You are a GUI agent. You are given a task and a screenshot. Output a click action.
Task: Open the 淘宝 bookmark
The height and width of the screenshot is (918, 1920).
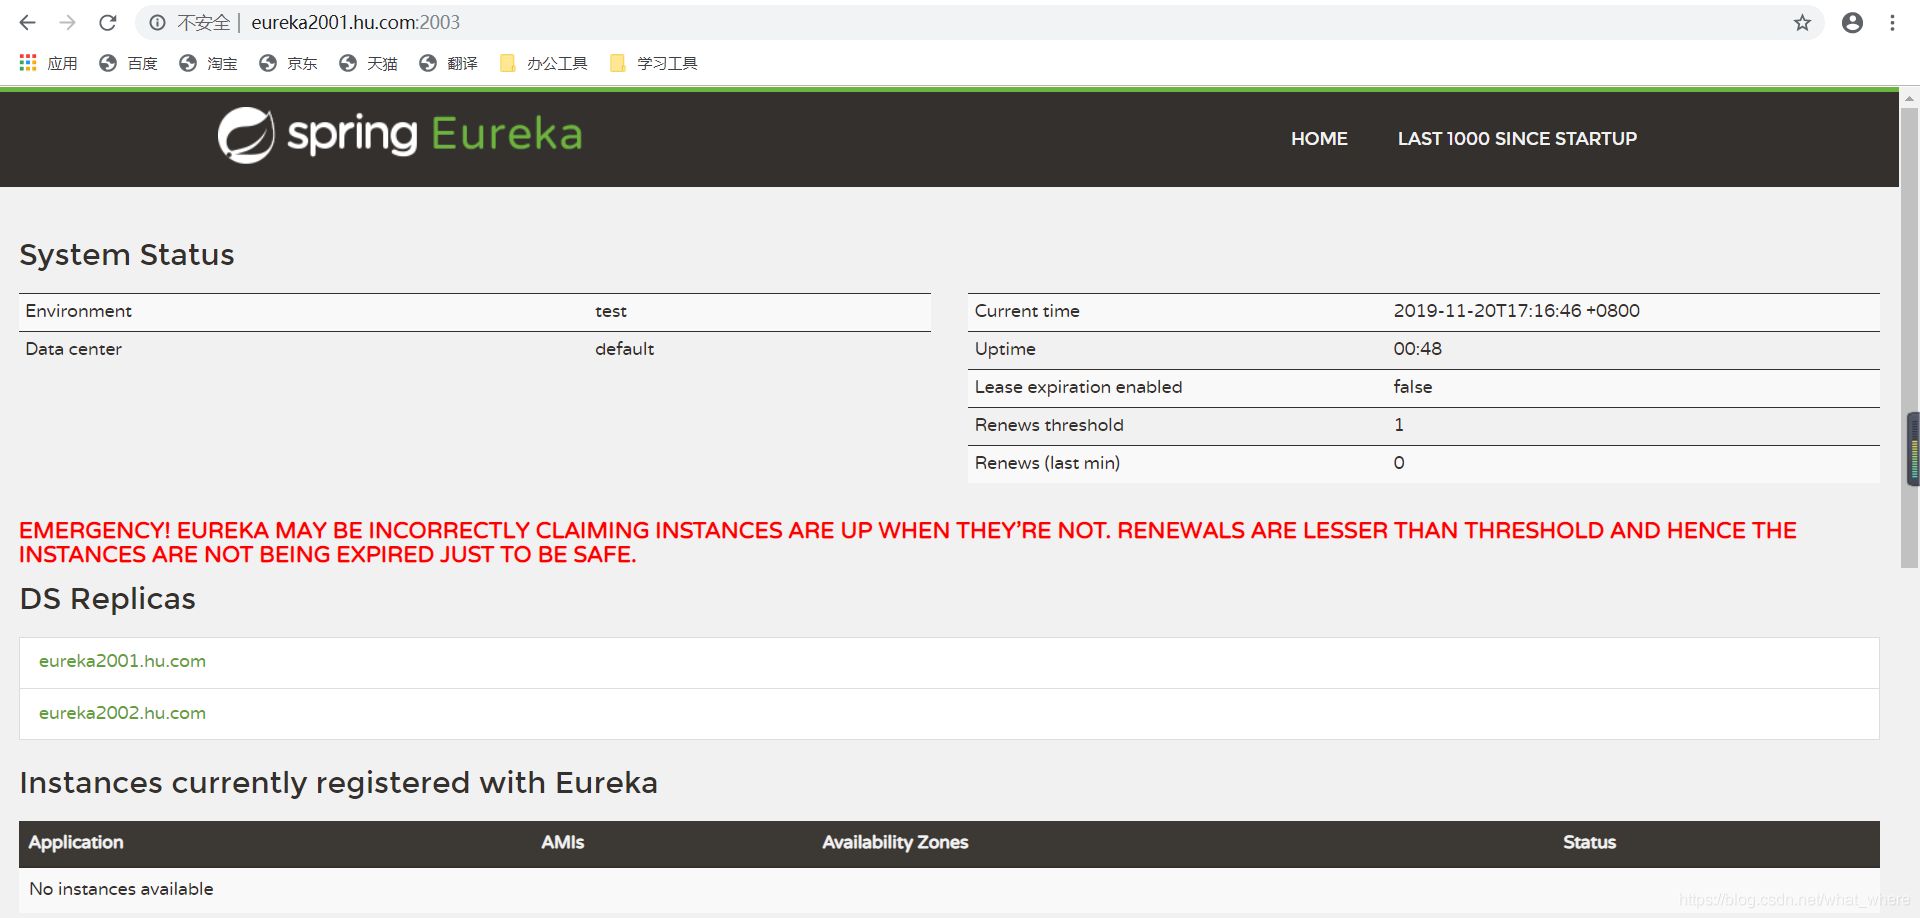point(208,63)
